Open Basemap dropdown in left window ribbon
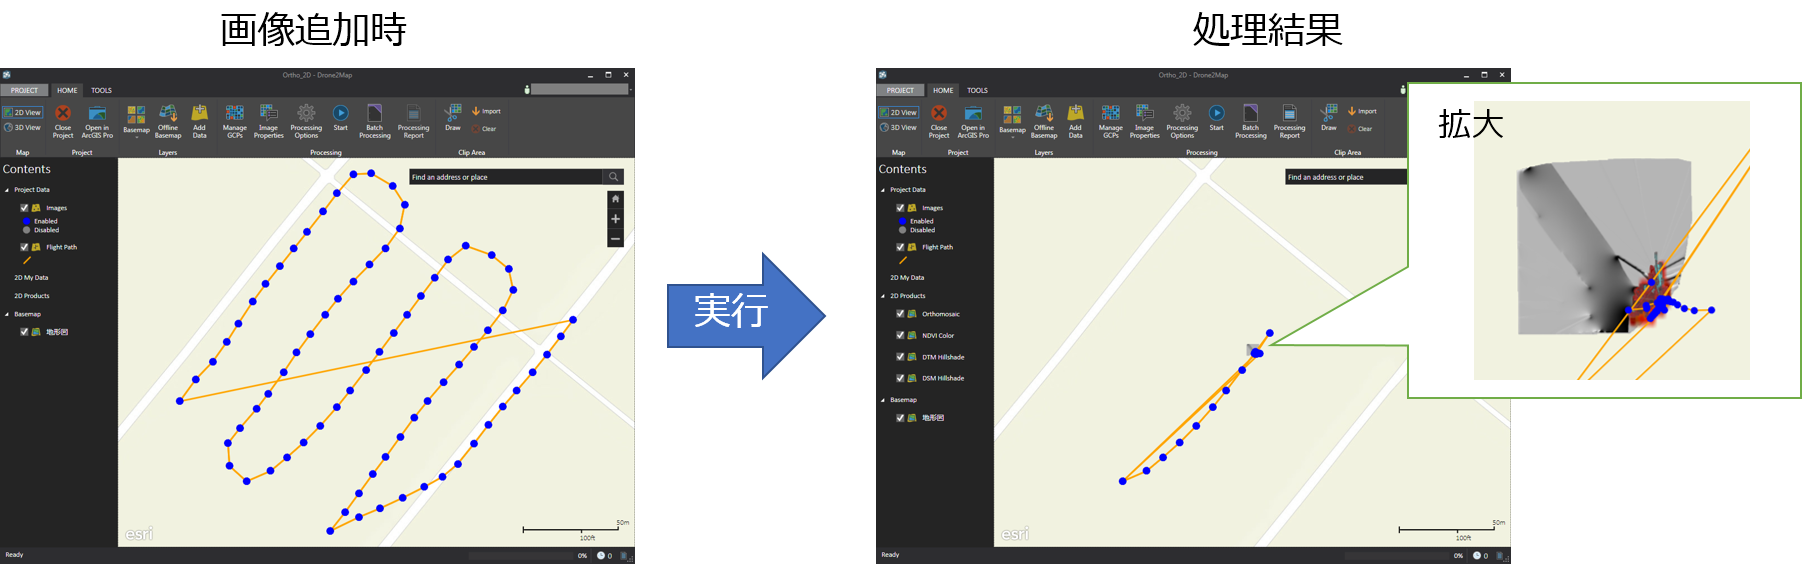The width and height of the screenshot is (1802, 564). pyautogui.click(x=136, y=121)
